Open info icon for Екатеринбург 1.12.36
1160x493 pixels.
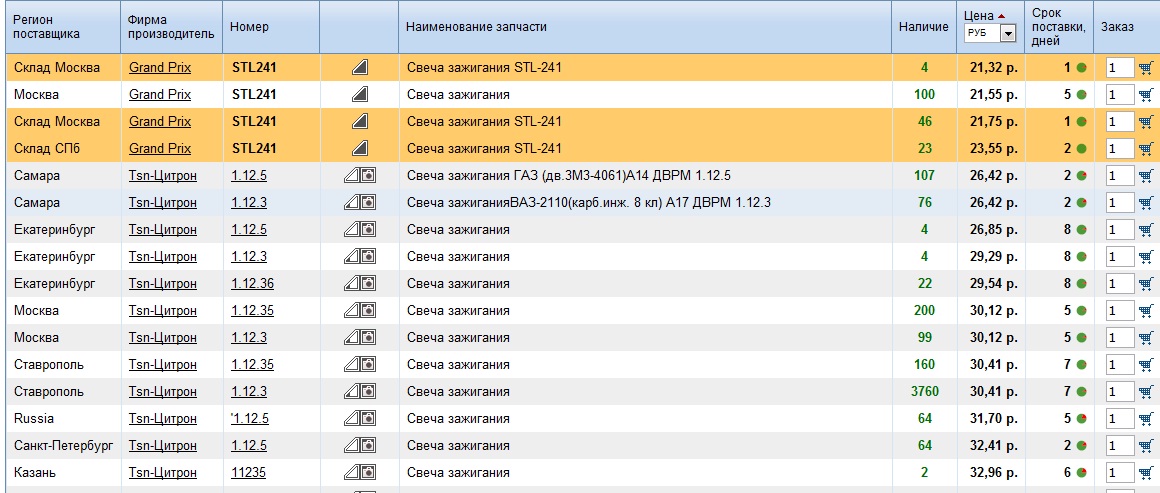click(x=351, y=284)
